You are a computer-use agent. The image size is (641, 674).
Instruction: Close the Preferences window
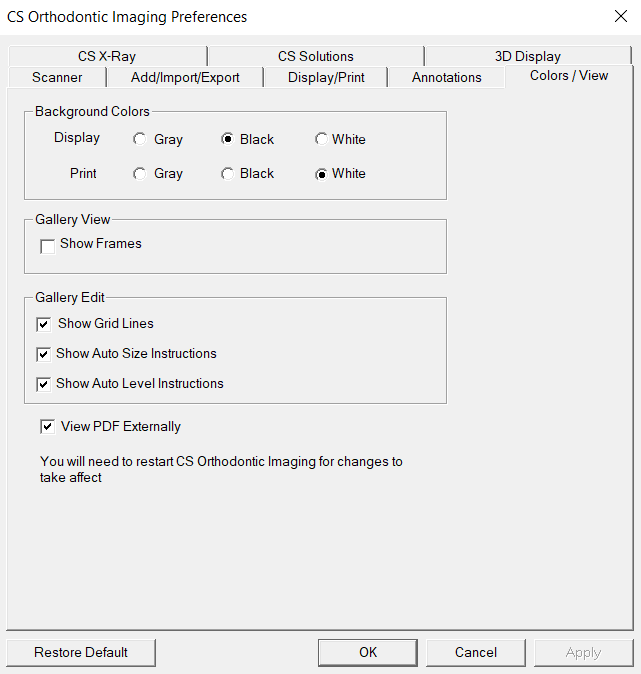[x=621, y=17]
